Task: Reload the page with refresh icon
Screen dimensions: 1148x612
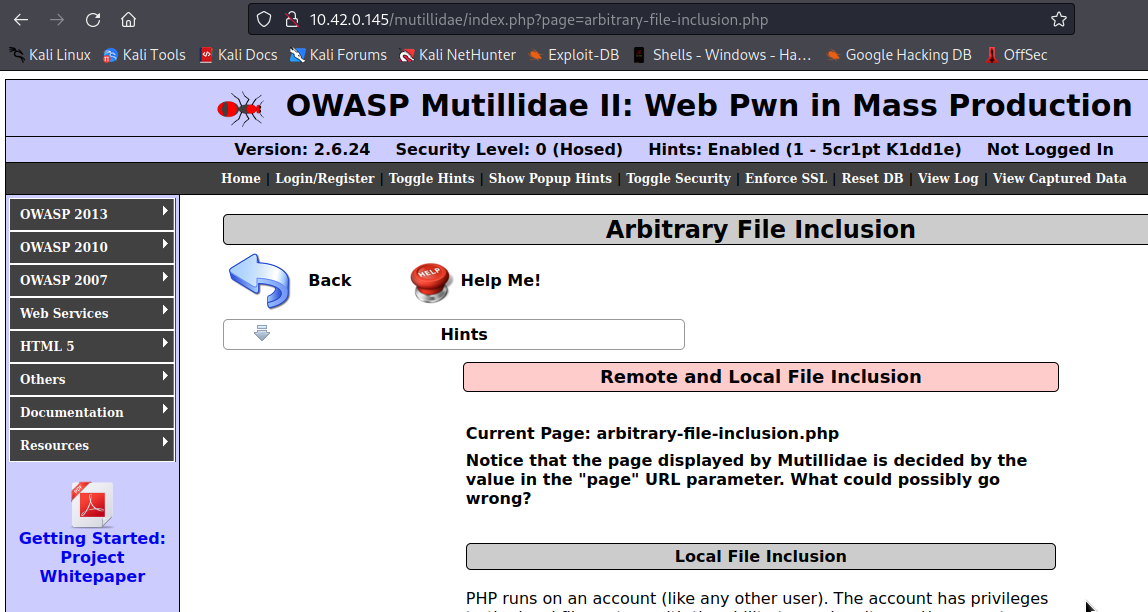Action: coord(93,20)
